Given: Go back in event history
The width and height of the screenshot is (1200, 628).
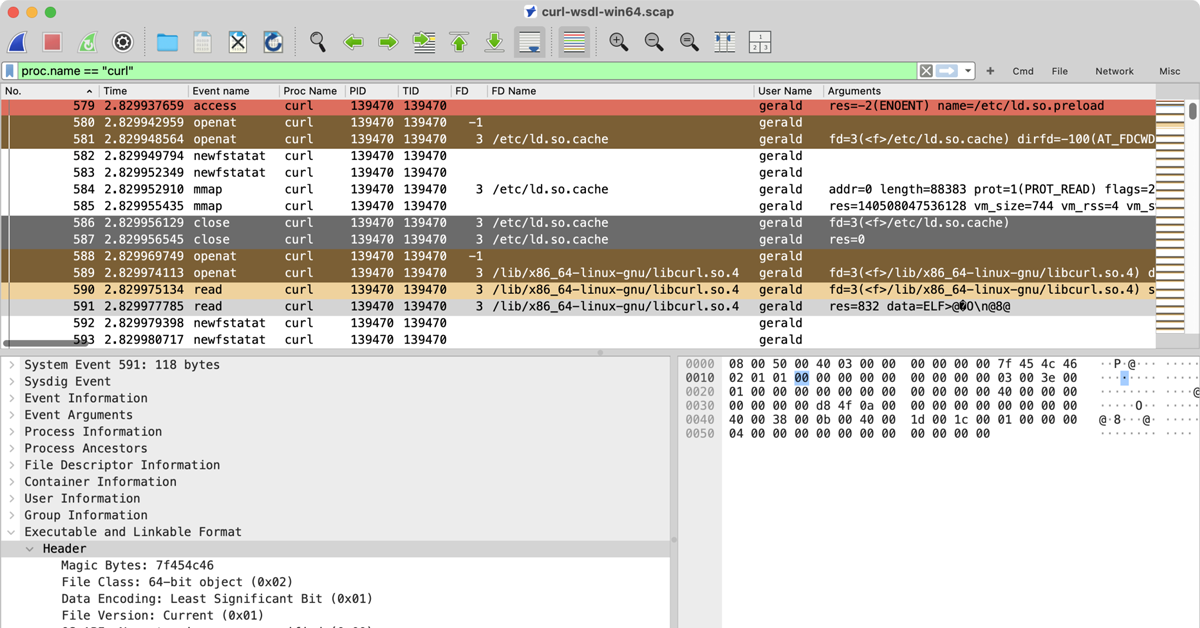Looking at the screenshot, I should [x=352, y=42].
